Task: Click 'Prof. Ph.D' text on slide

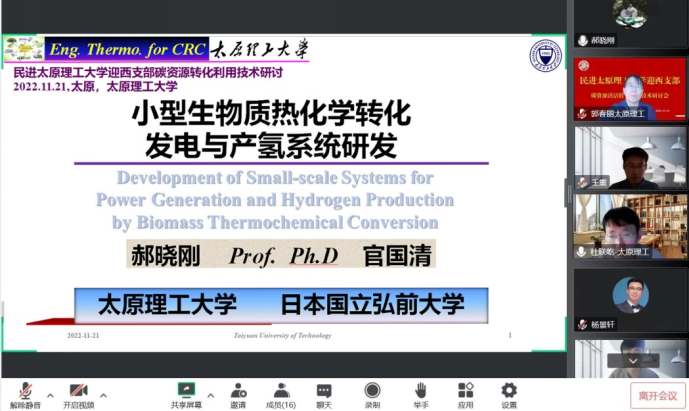Action: (283, 256)
